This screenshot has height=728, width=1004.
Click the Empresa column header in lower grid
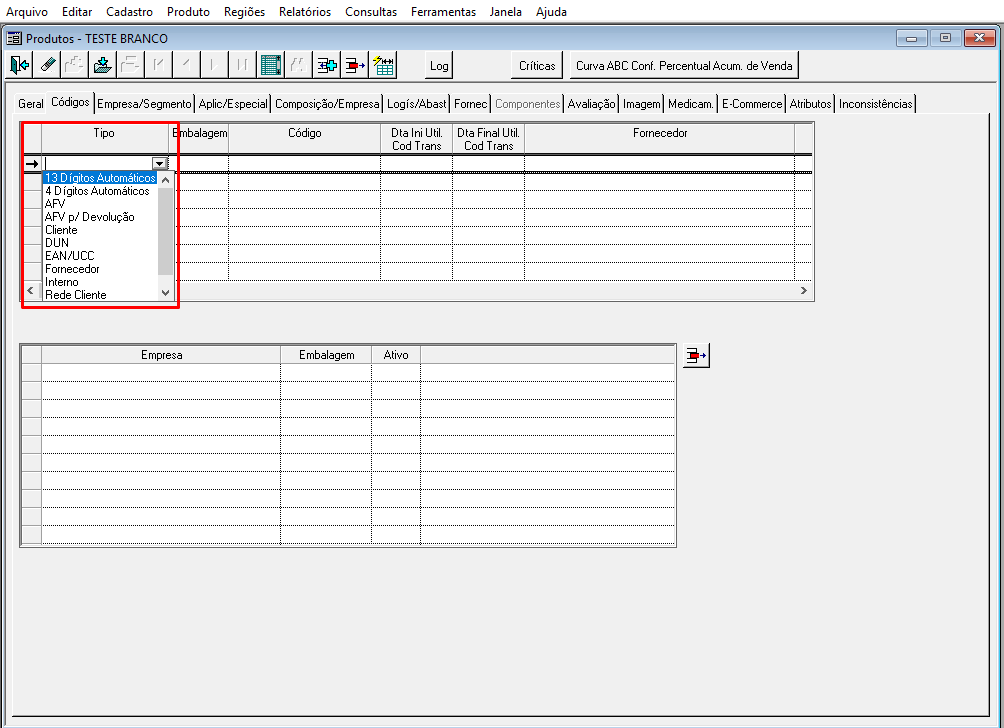[x=161, y=355]
